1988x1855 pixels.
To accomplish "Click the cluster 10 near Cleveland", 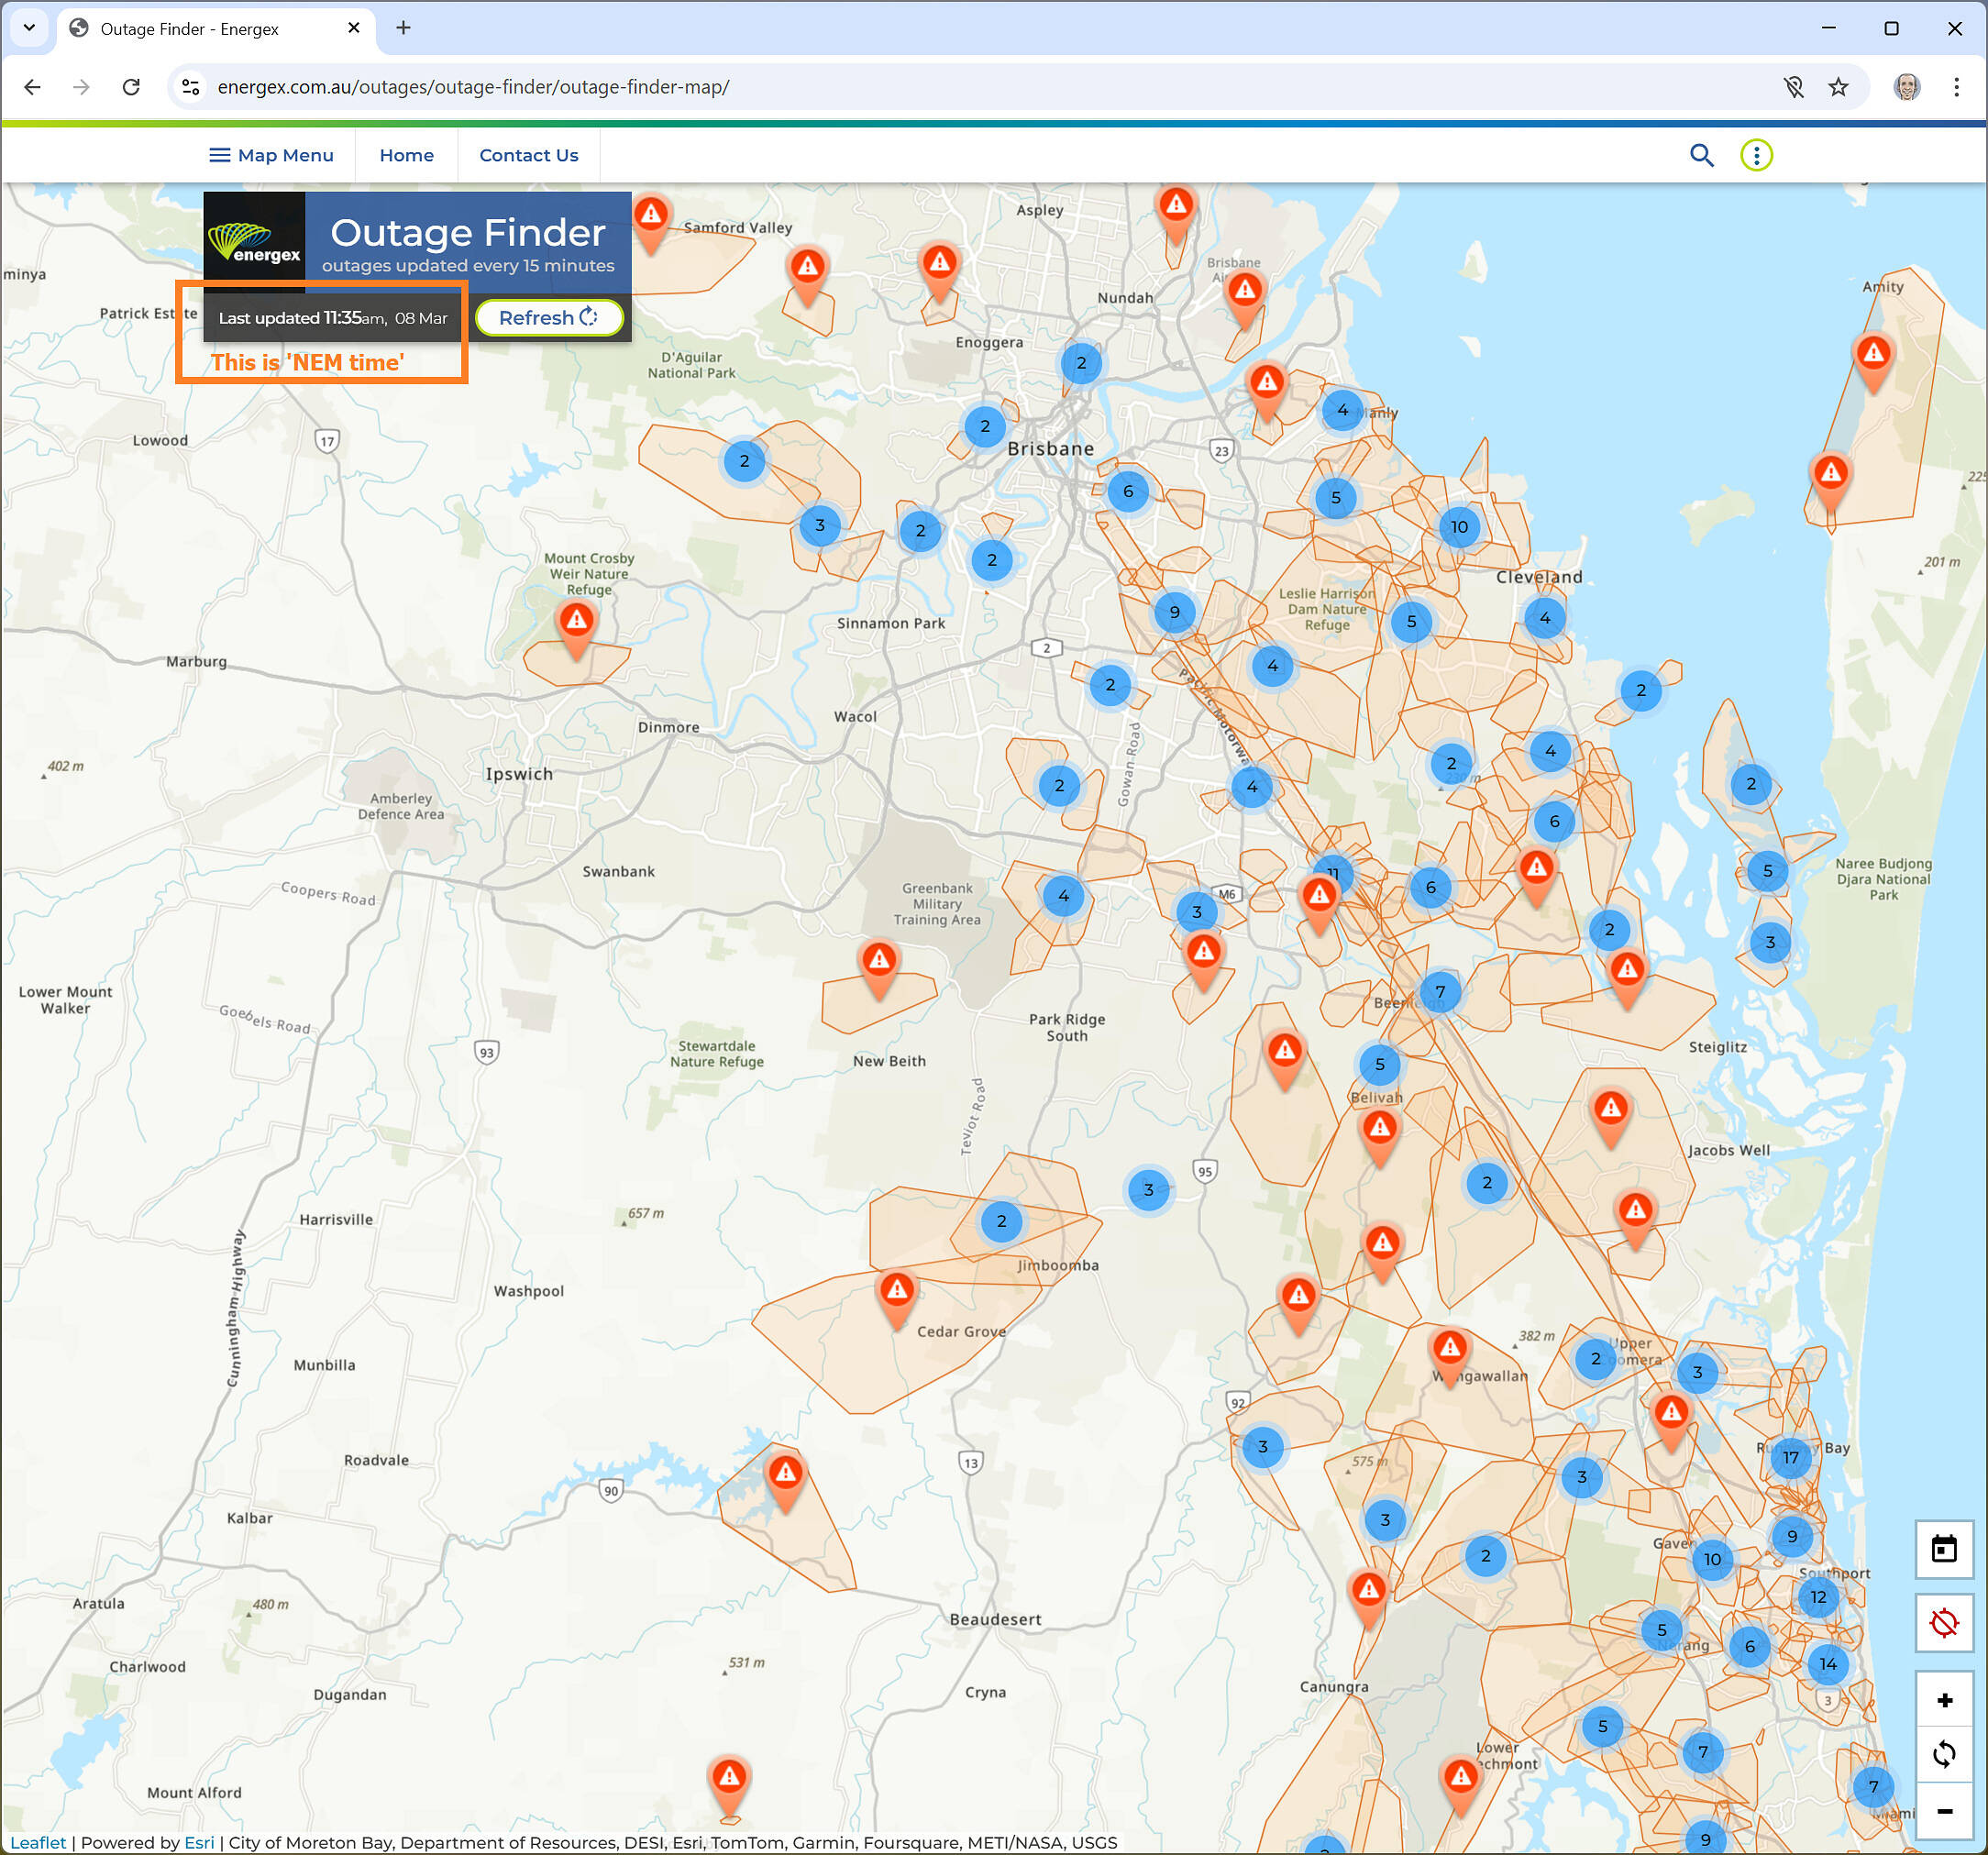I will coord(1459,527).
